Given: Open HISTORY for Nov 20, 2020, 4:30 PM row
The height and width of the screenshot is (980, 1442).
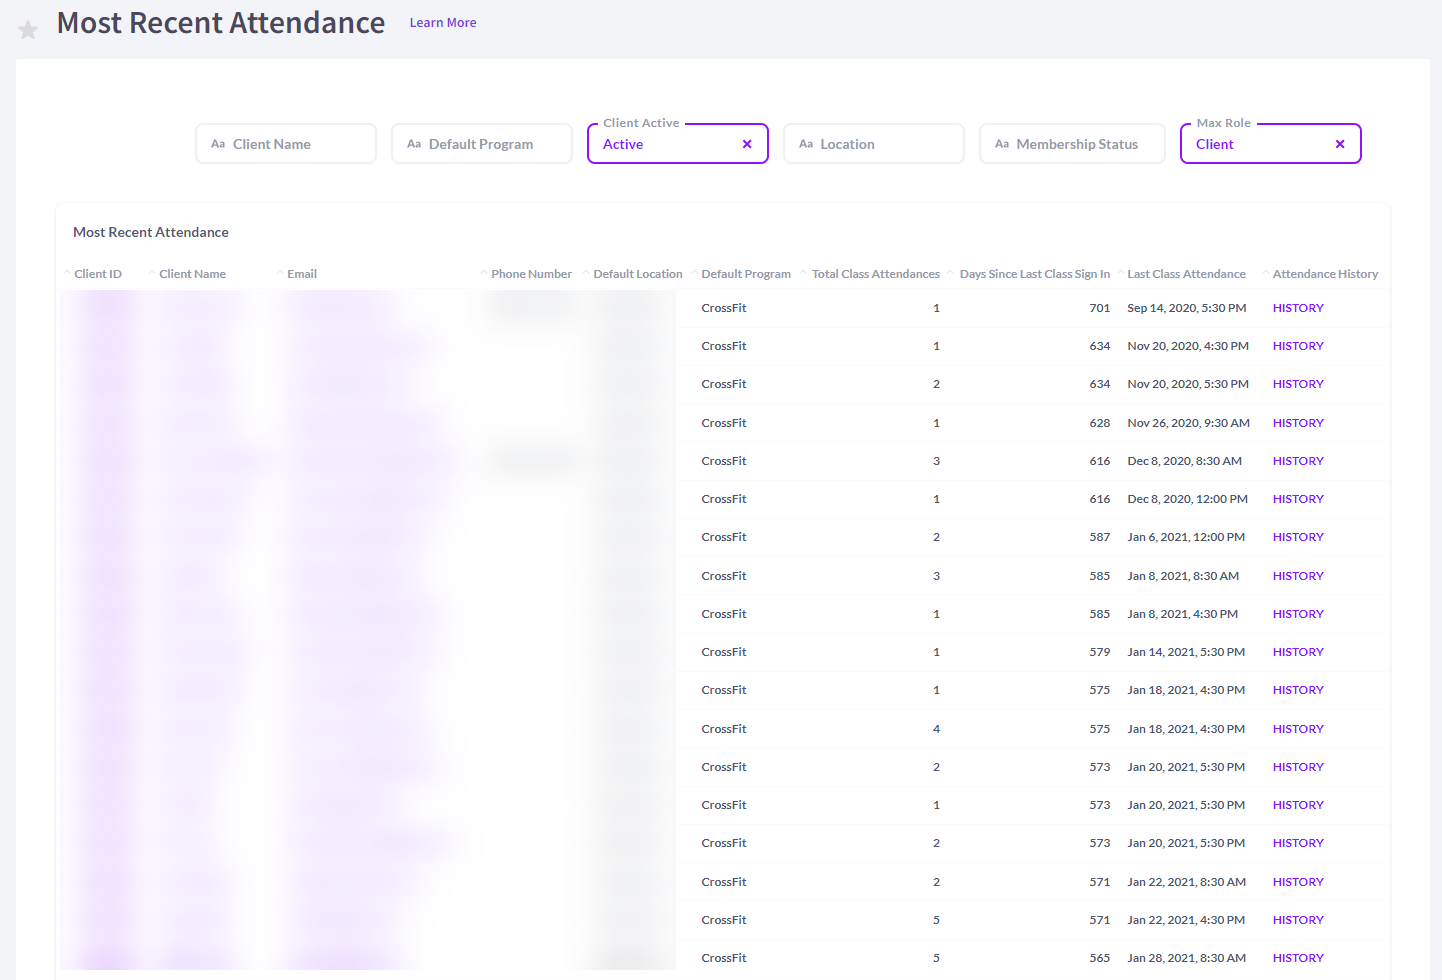Looking at the screenshot, I should tap(1298, 346).
